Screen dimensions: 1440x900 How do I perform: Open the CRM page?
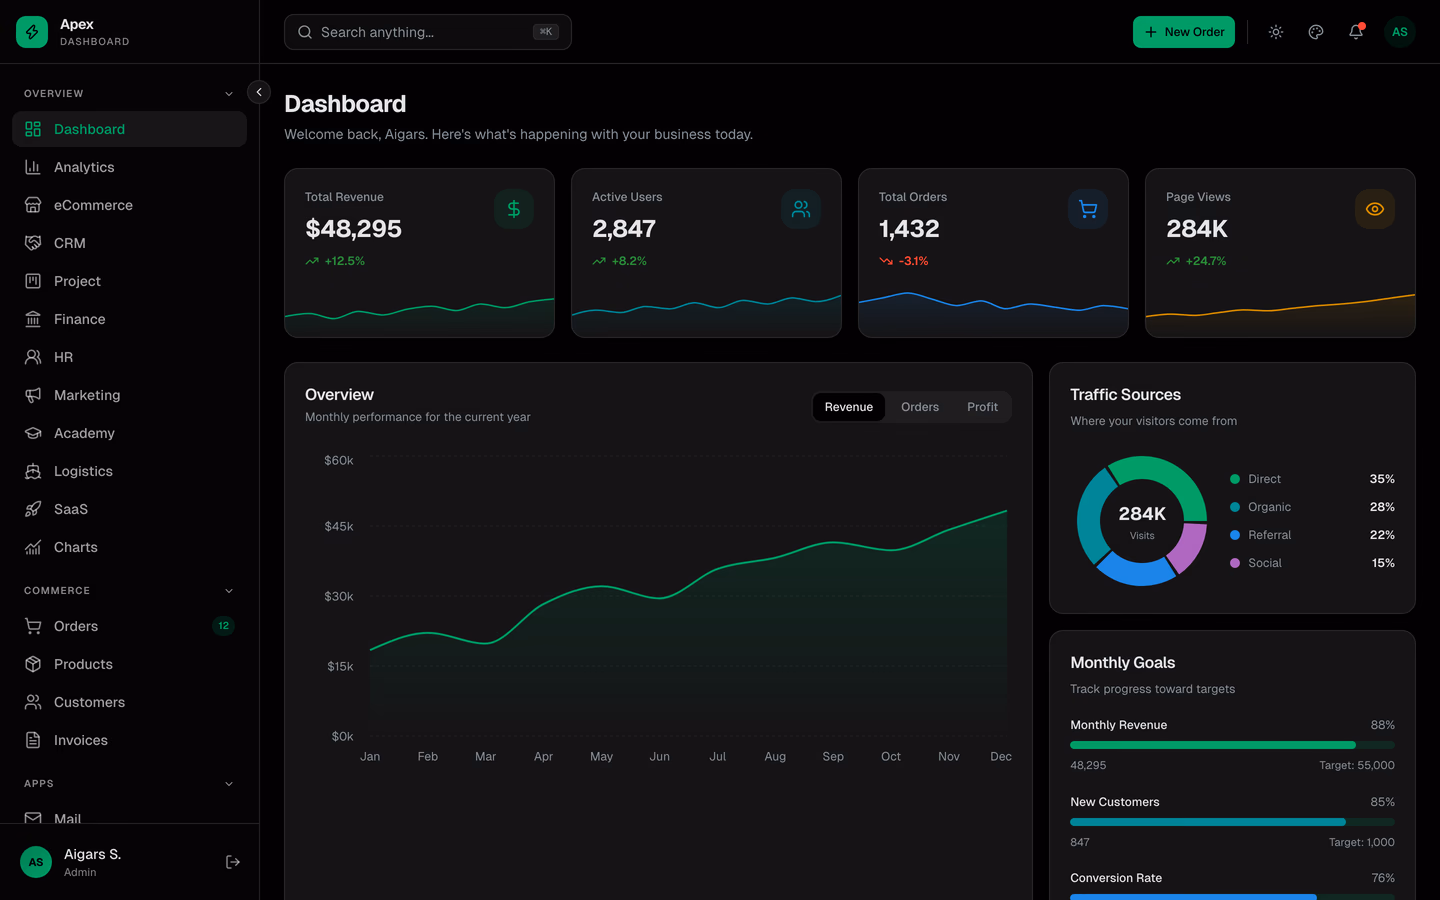[129, 243]
